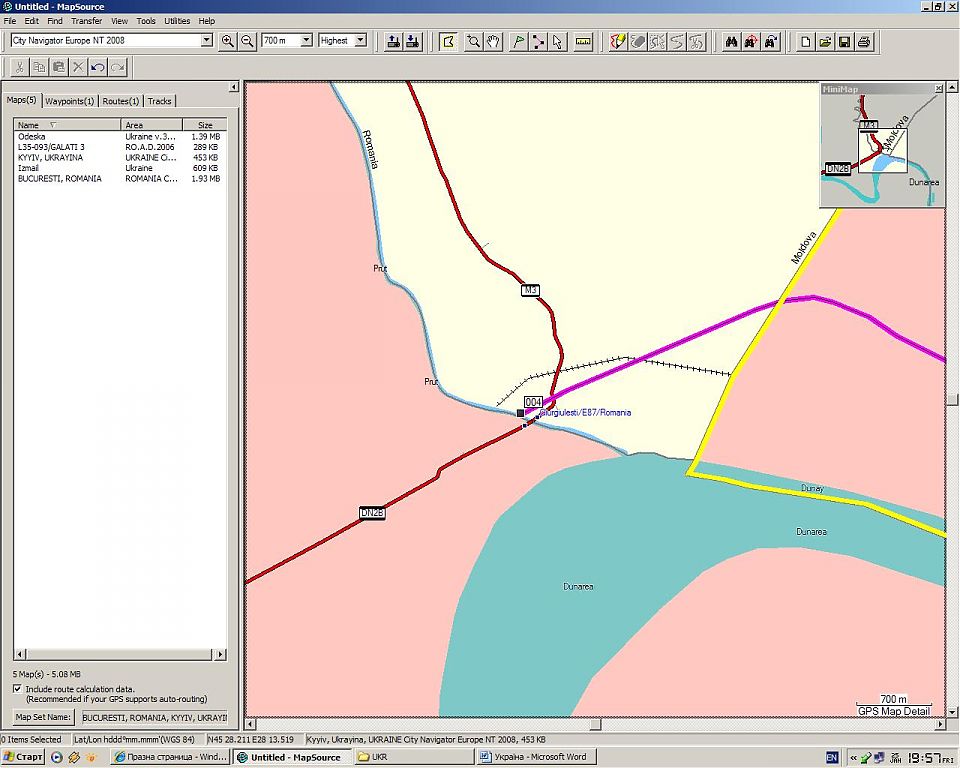The image size is (960, 768).
Task: Expand the 700 m zoom scale dropdown
Action: click(306, 41)
